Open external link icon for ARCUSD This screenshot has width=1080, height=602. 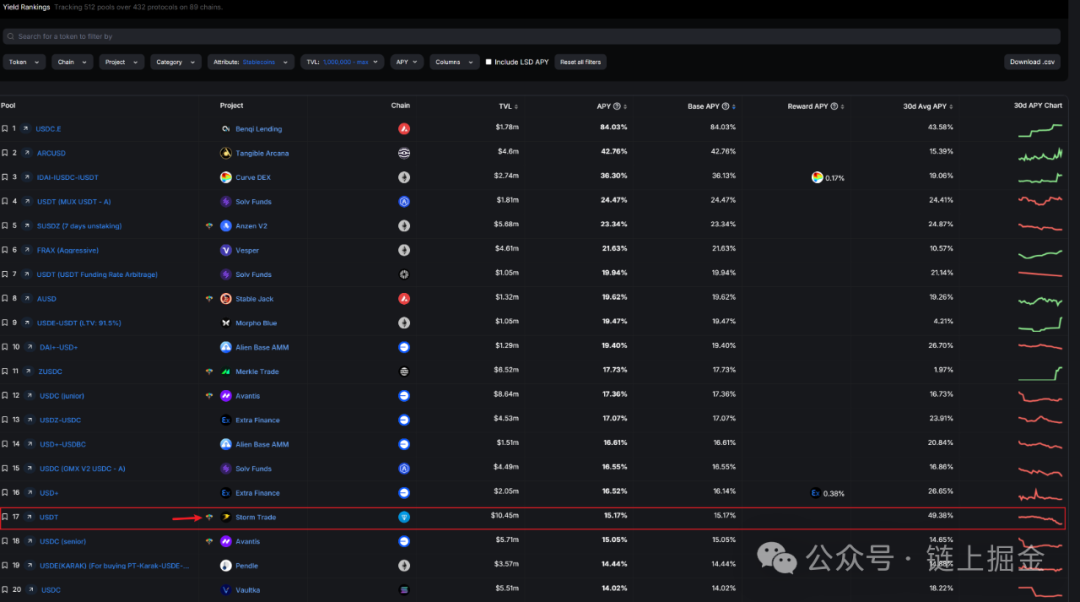[27, 153]
